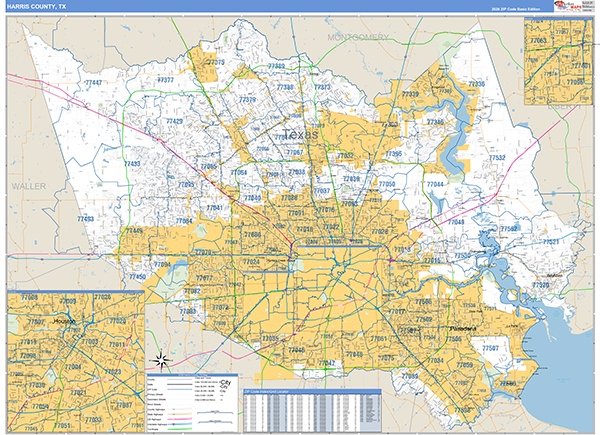Viewport: 600px width, 435px height.
Task: Click ZIP code label 77091
Action: pos(296,213)
